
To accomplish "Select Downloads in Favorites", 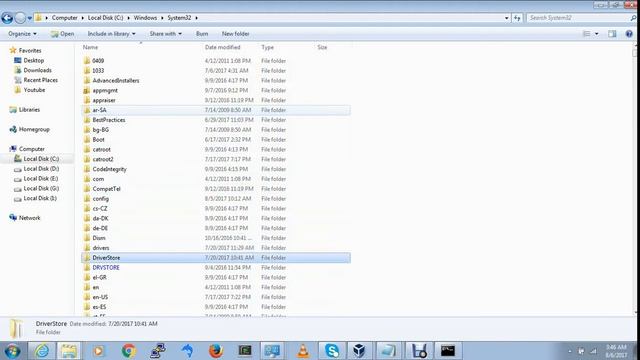I will pyautogui.click(x=38, y=70).
